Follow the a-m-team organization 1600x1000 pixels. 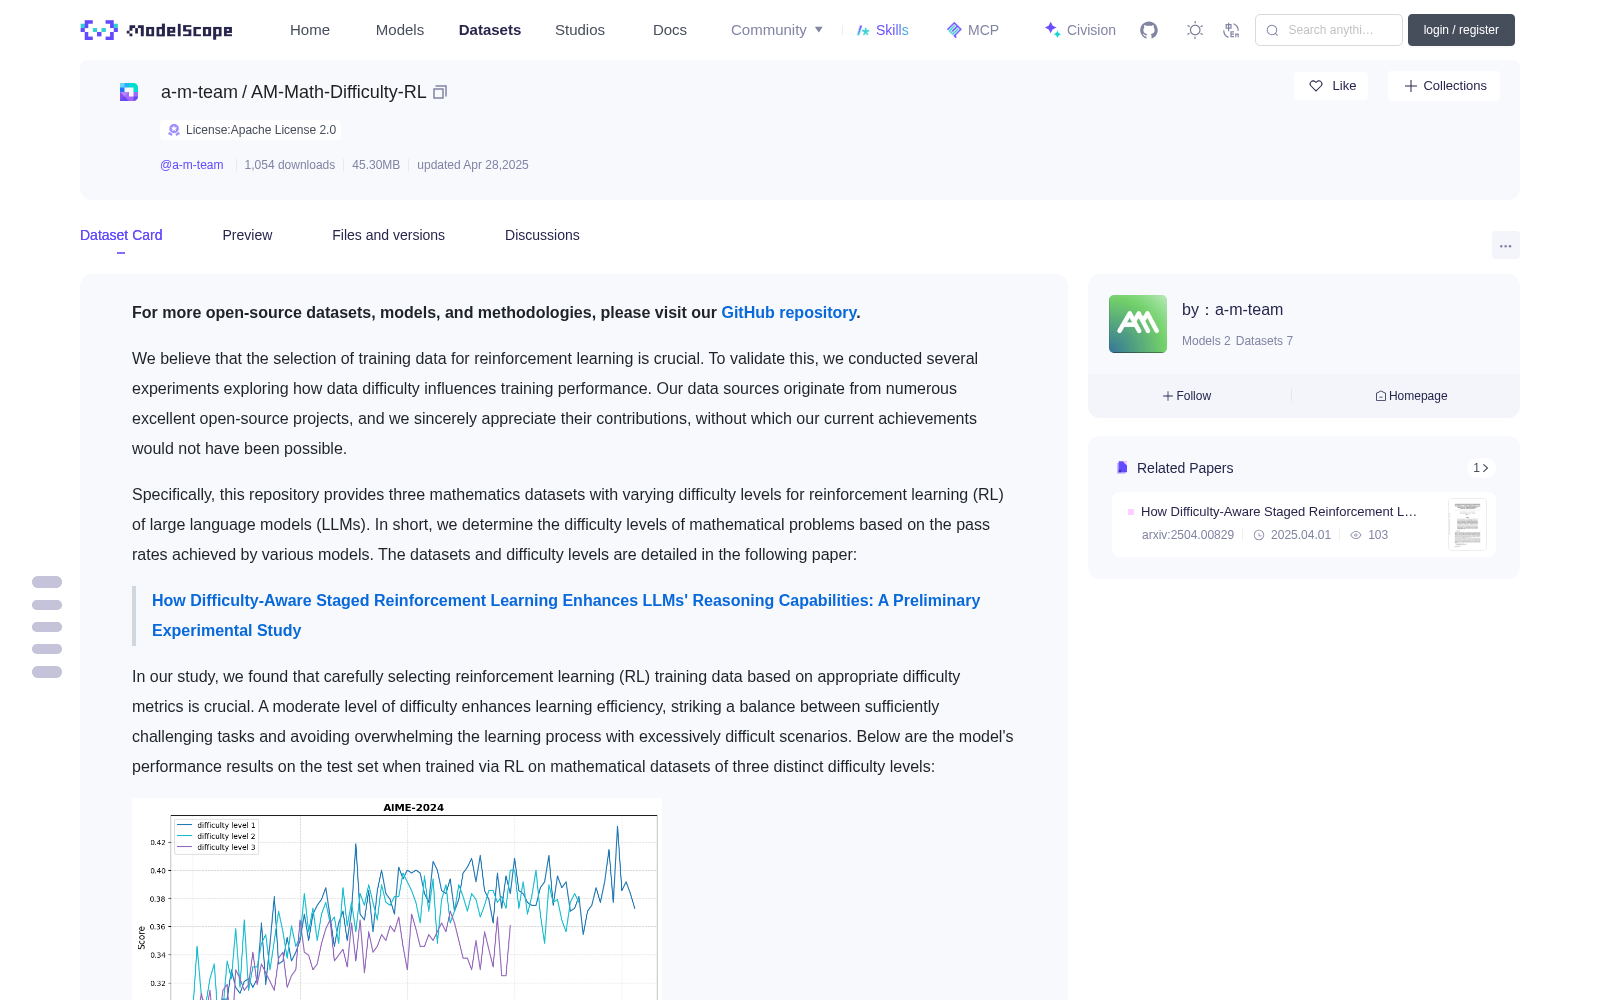click(1187, 396)
